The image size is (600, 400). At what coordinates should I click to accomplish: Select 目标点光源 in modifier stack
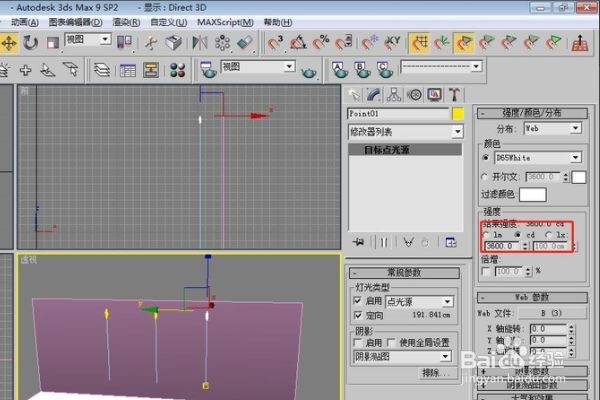coord(405,150)
